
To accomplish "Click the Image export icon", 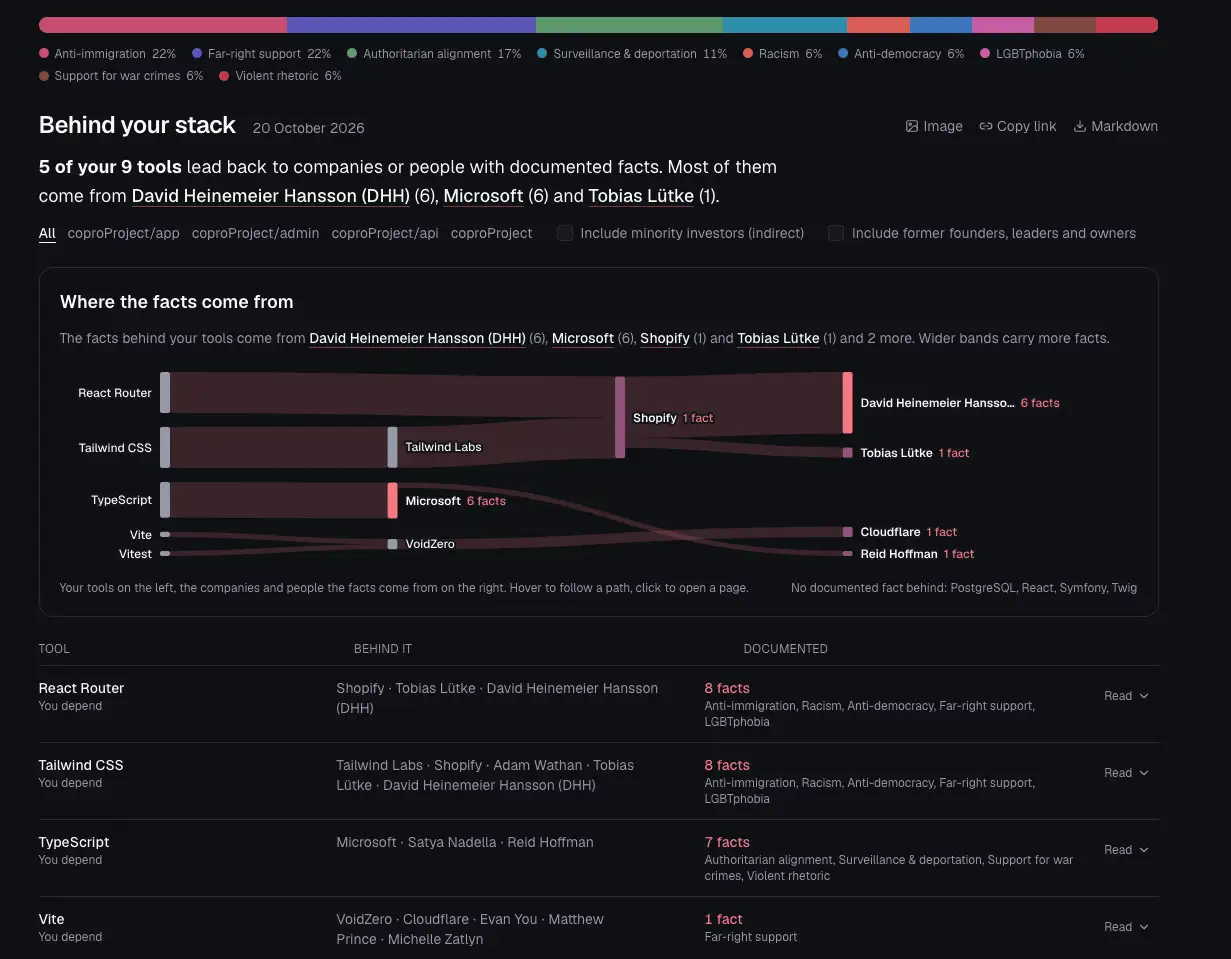I will coord(912,126).
